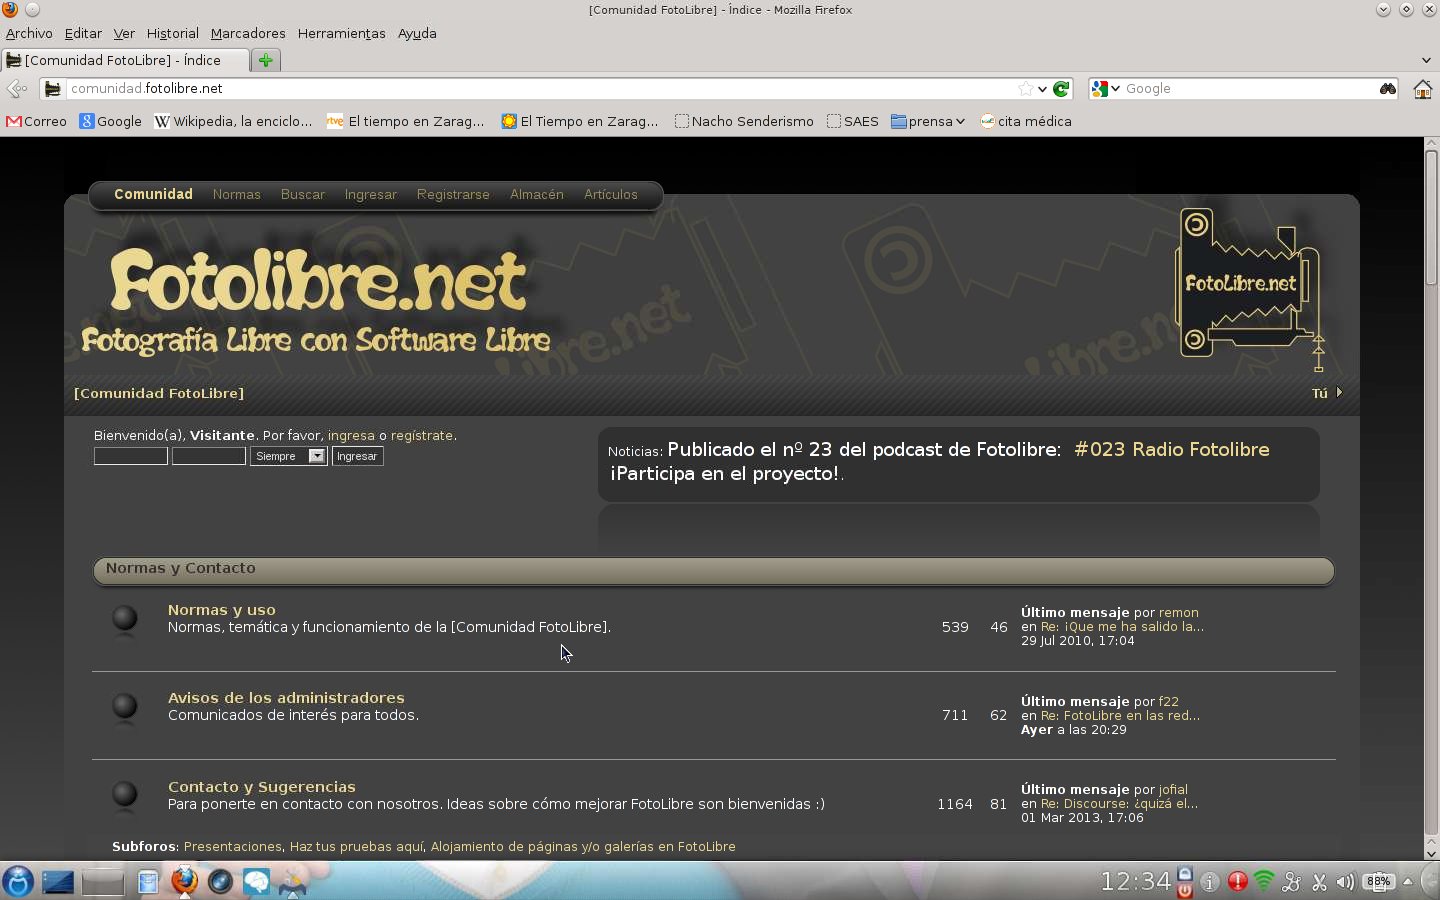Click the search binoculars icon

pos(1387,89)
